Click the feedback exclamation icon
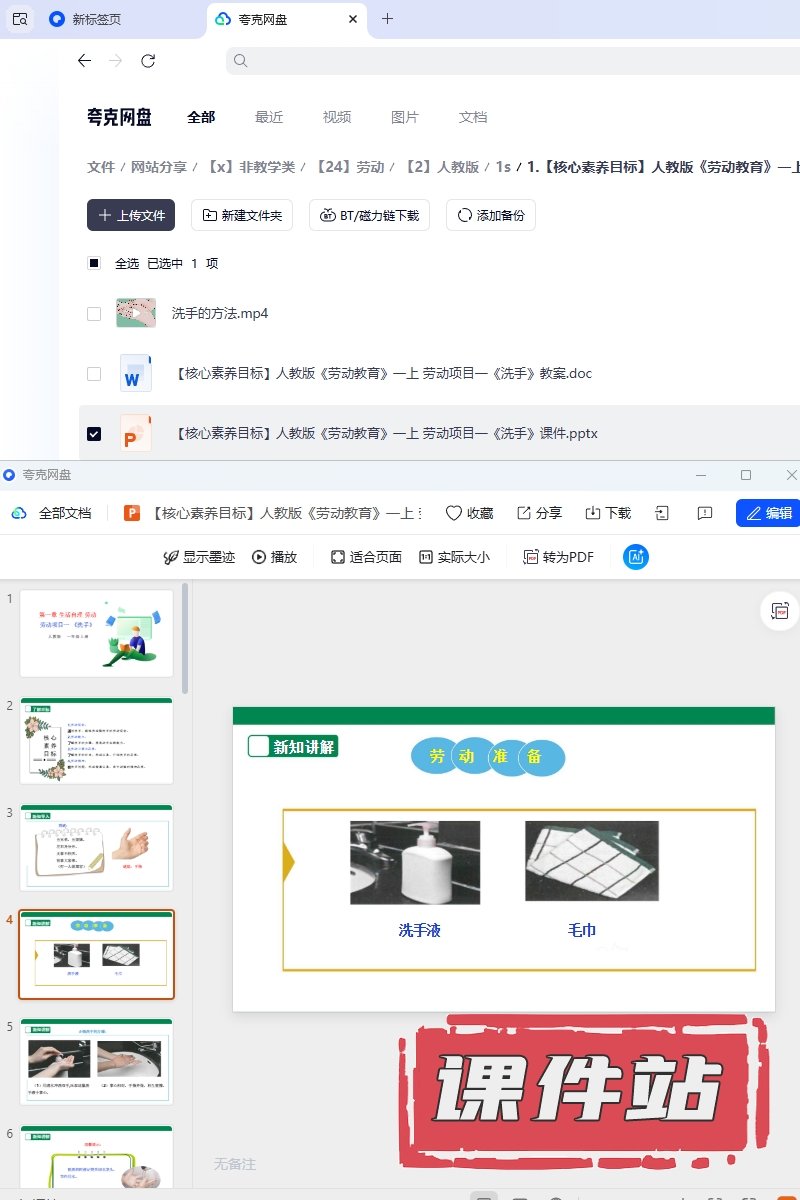Image resolution: width=800 pixels, height=1200 pixels. click(705, 513)
